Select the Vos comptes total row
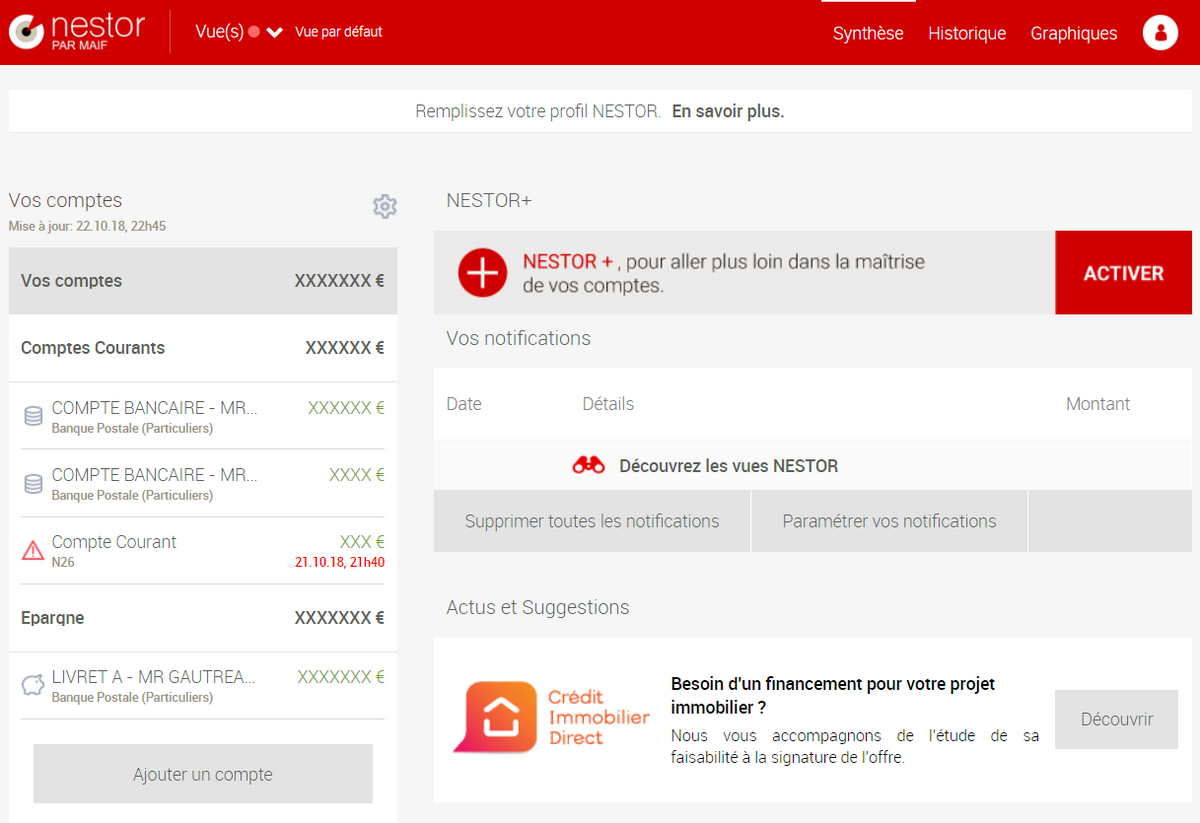This screenshot has height=823, width=1200. (x=203, y=281)
